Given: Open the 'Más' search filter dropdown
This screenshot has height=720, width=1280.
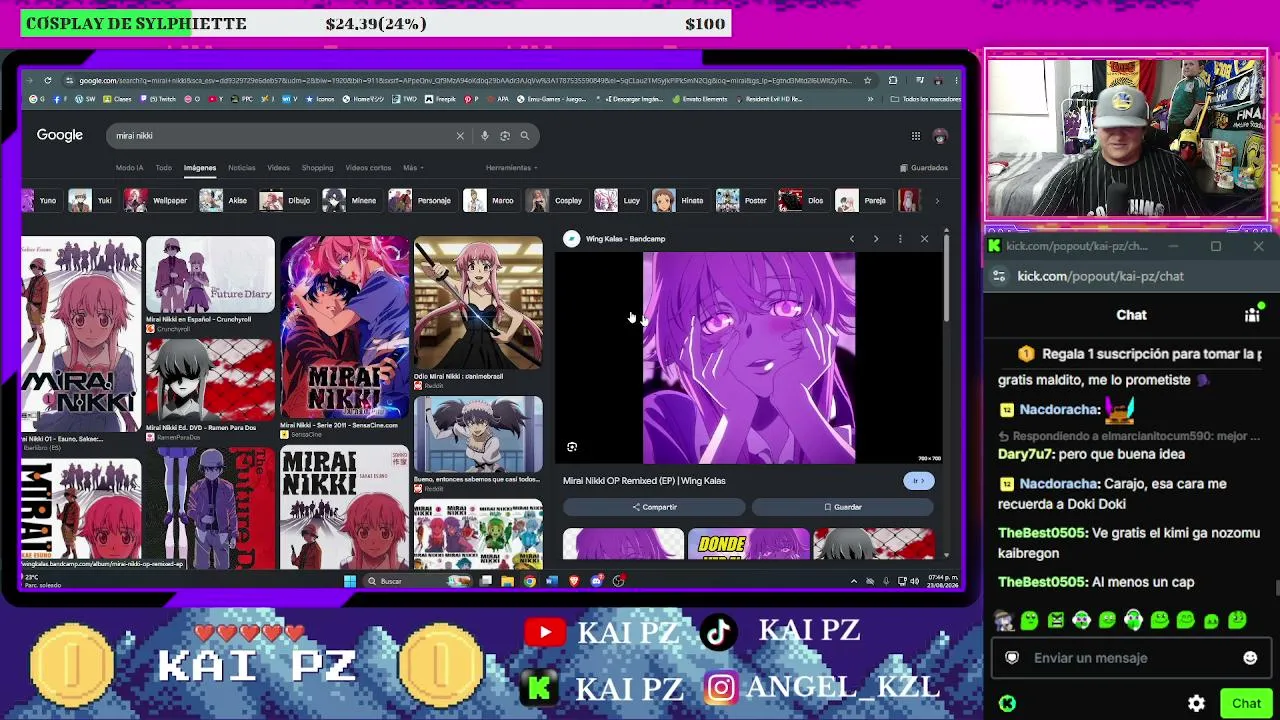Looking at the screenshot, I should [413, 168].
